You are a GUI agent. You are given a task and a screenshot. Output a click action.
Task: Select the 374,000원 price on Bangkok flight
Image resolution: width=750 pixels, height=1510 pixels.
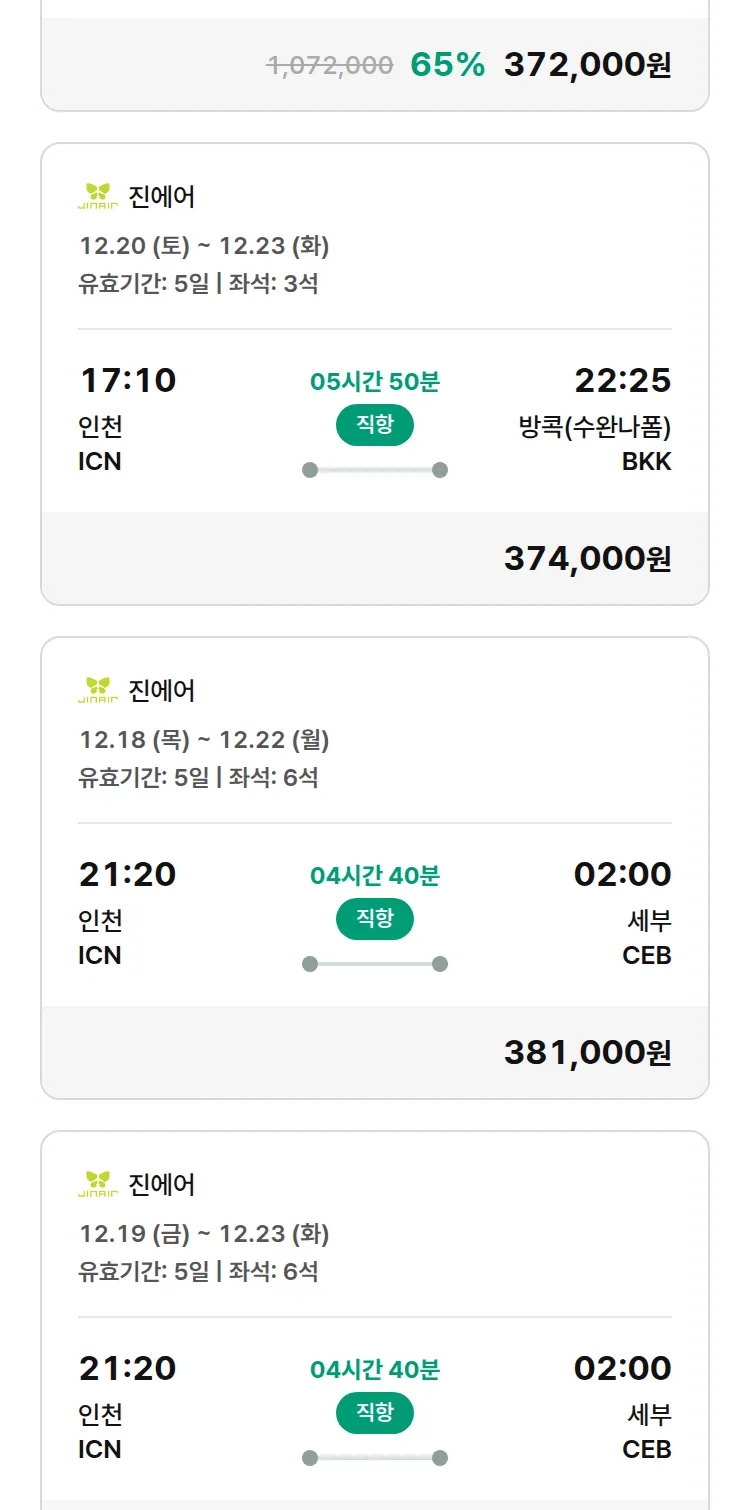(587, 559)
